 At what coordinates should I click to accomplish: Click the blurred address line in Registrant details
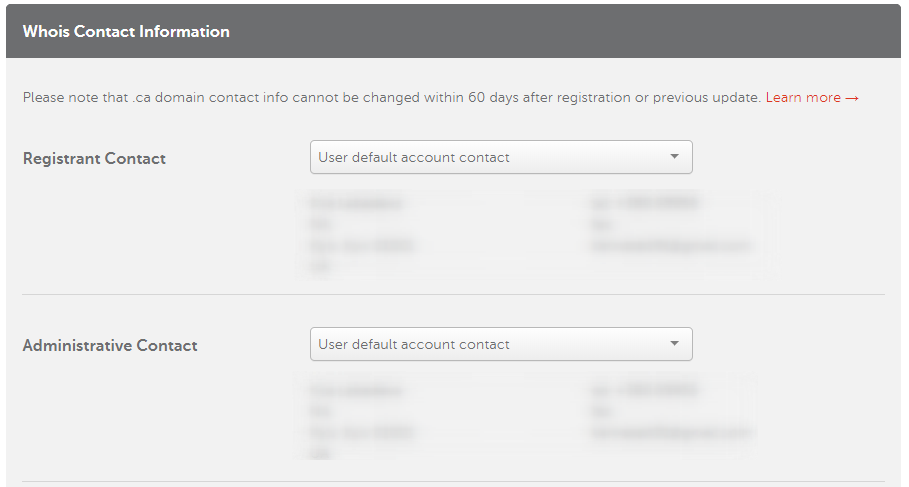coord(362,246)
